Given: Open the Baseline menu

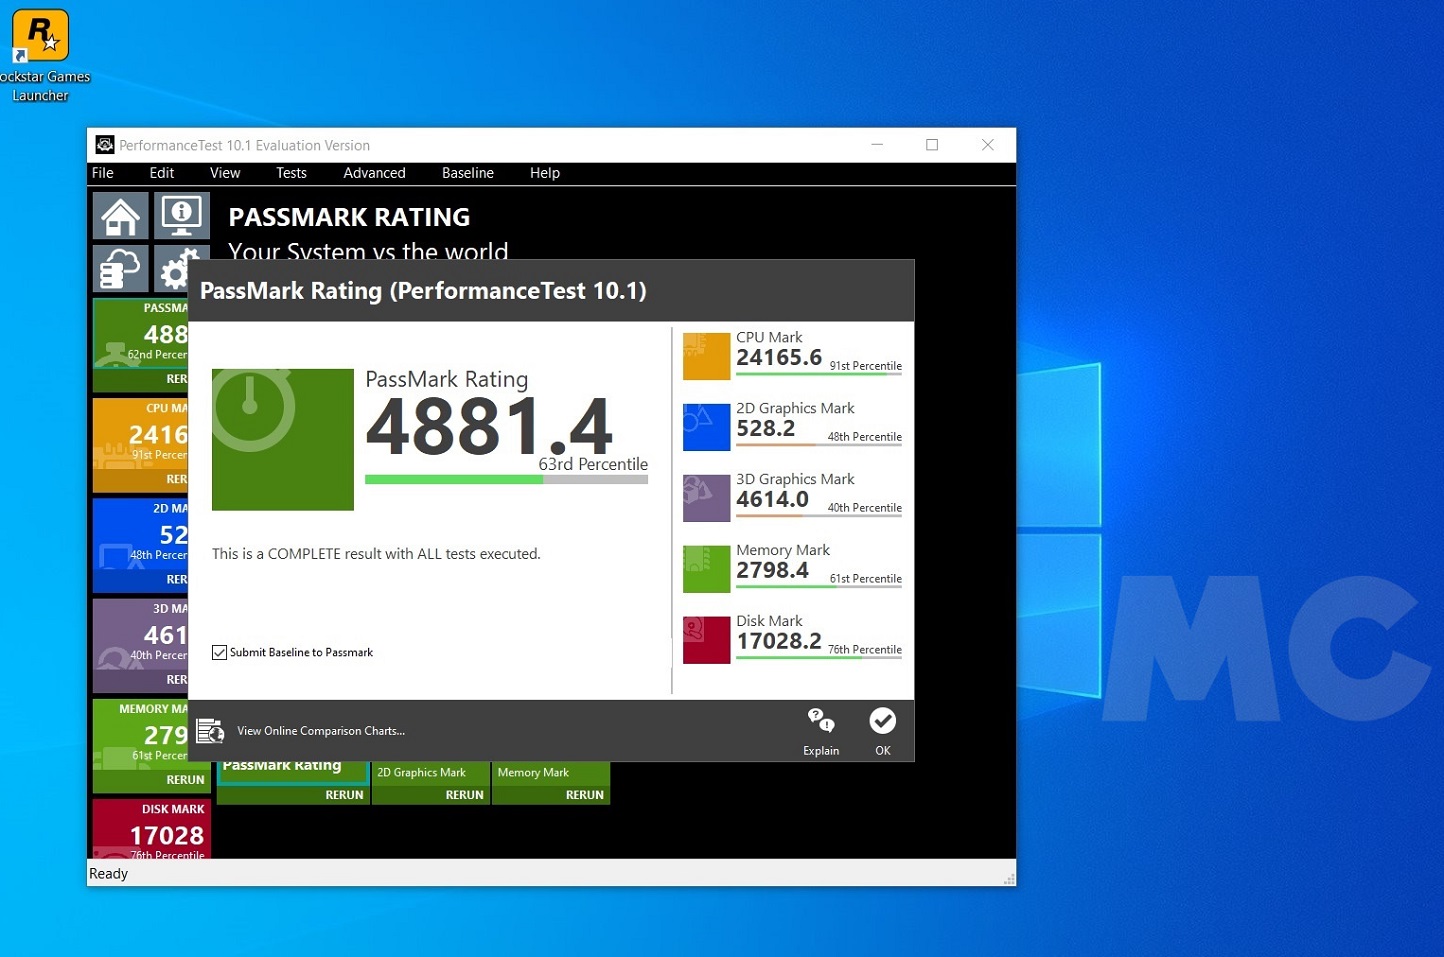Looking at the screenshot, I should [467, 173].
